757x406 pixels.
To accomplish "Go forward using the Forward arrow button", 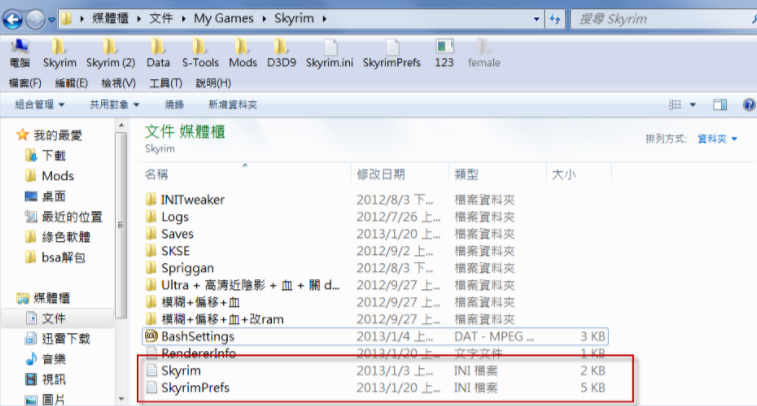I will click(35, 19).
